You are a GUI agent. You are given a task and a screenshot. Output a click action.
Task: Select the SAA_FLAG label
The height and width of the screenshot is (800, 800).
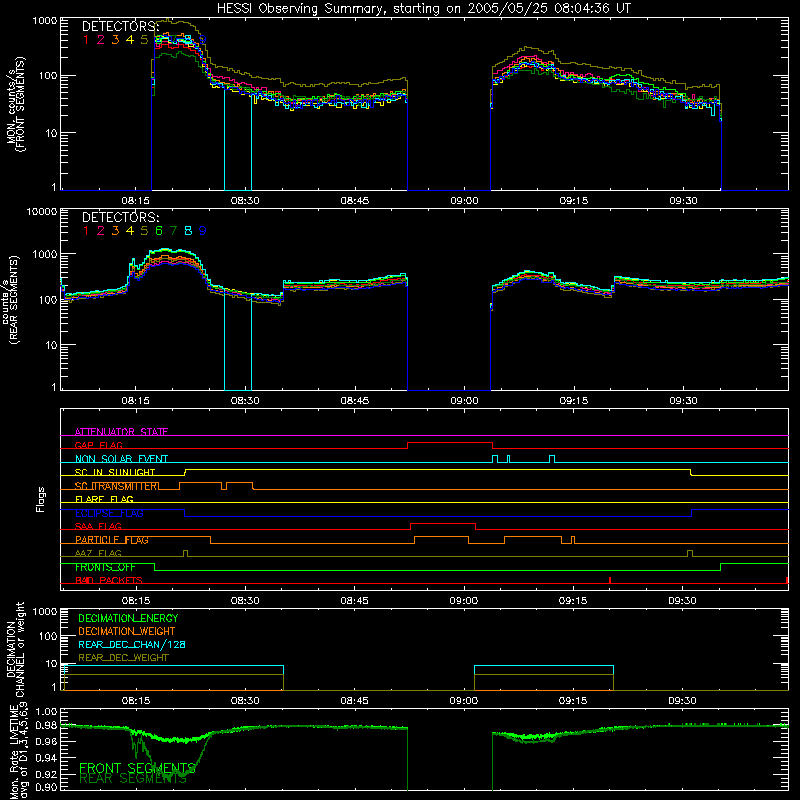click(x=98, y=526)
